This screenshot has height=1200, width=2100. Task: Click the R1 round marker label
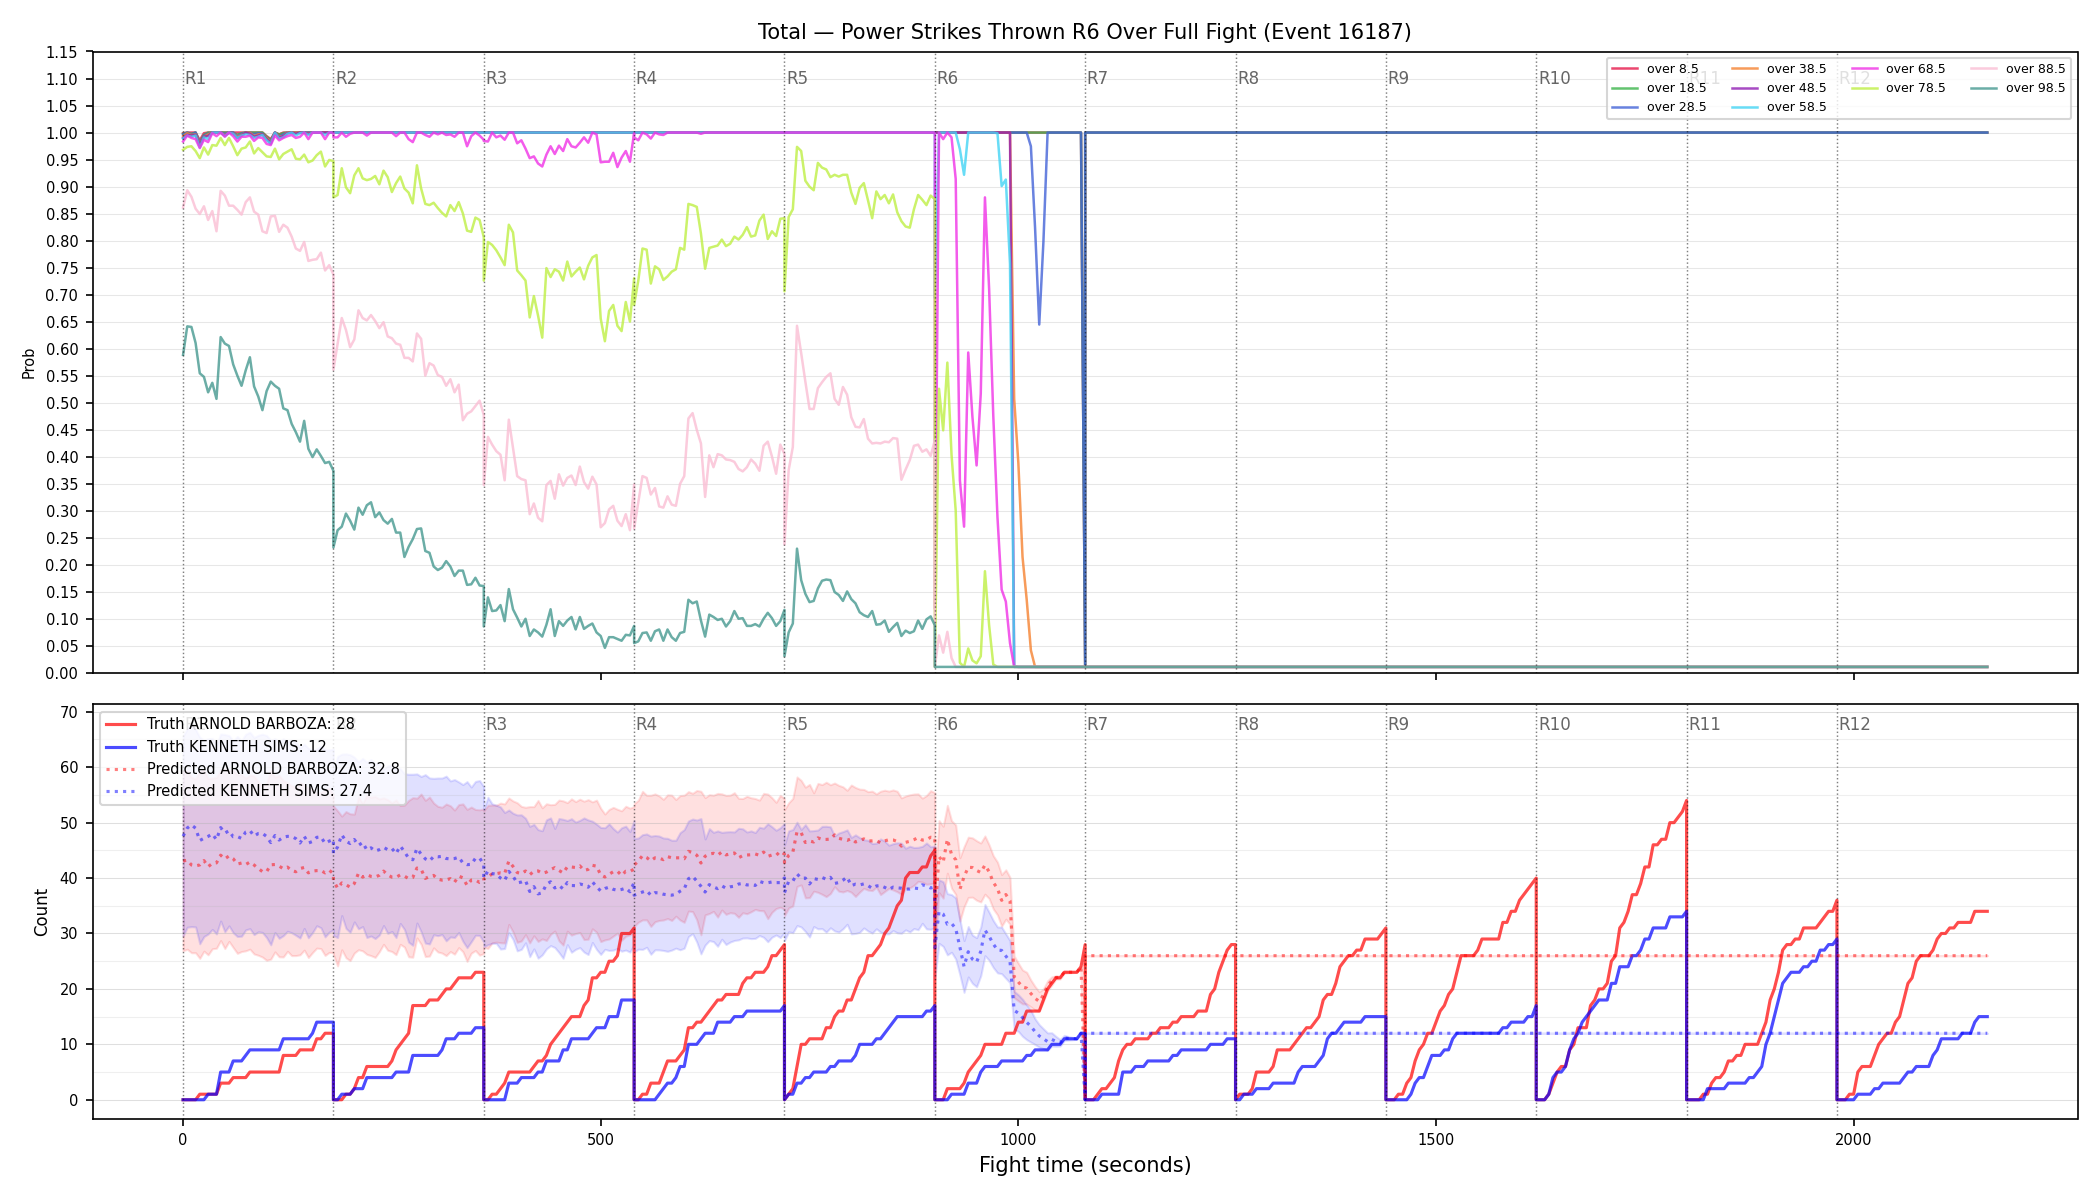coord(195,78)
